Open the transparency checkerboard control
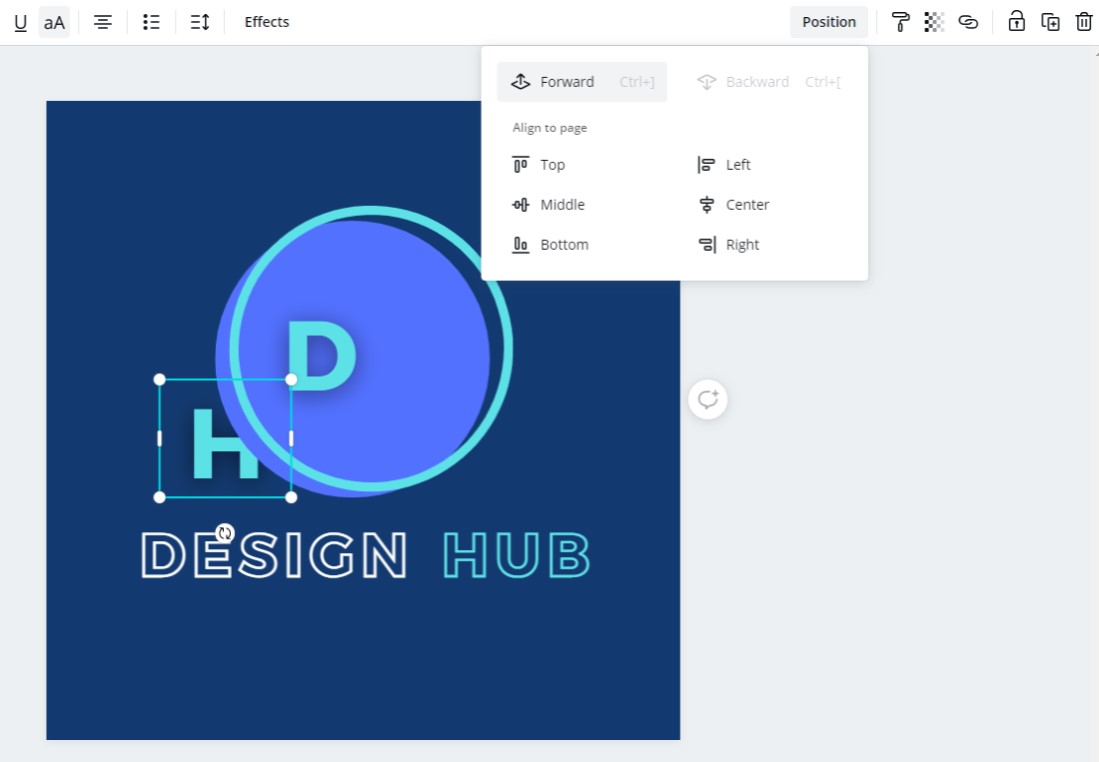1099x762 pixels. (x=934, y=22)
